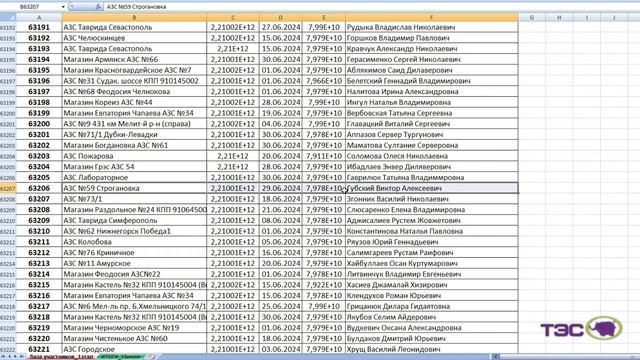Click cell Магазин Феодосия АЗС№22
Viewport: 640px width, 360px height.
[x=134, y=274]
